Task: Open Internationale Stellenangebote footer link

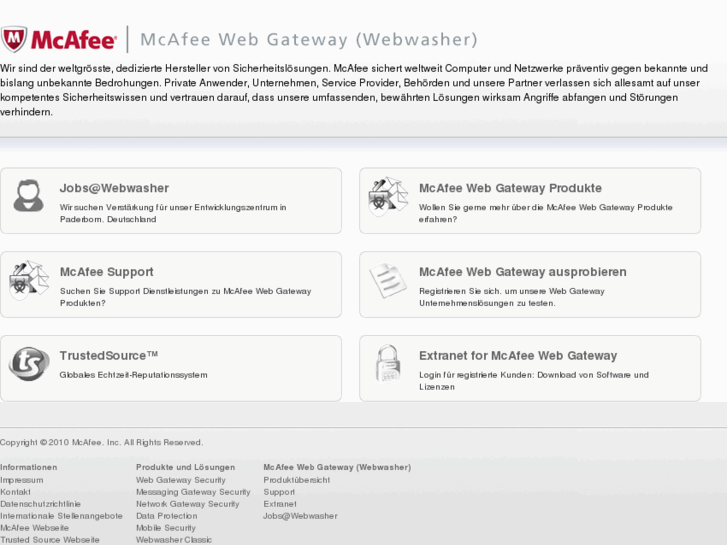Action: [x=61, y=516]
